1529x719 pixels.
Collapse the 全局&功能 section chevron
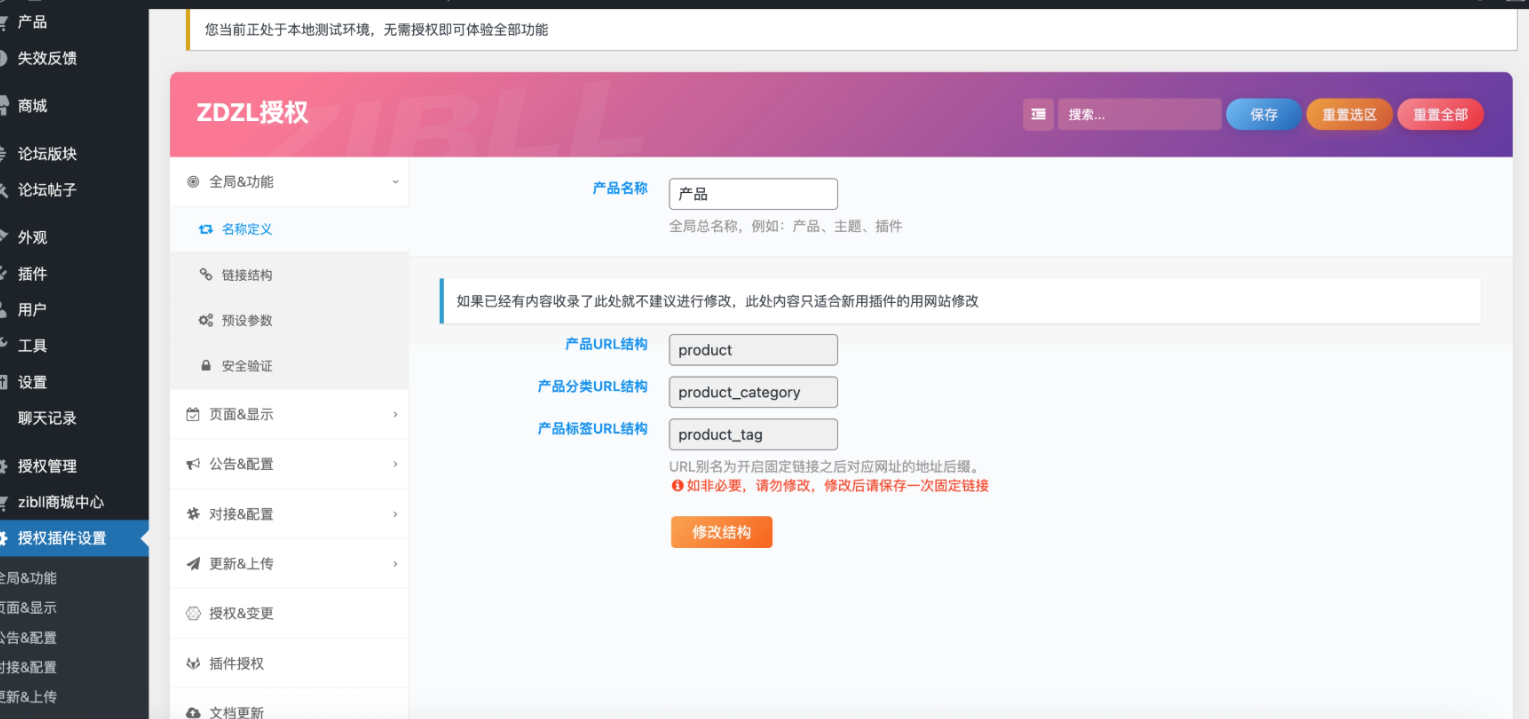pyautogui.click(x=395, y=182)
